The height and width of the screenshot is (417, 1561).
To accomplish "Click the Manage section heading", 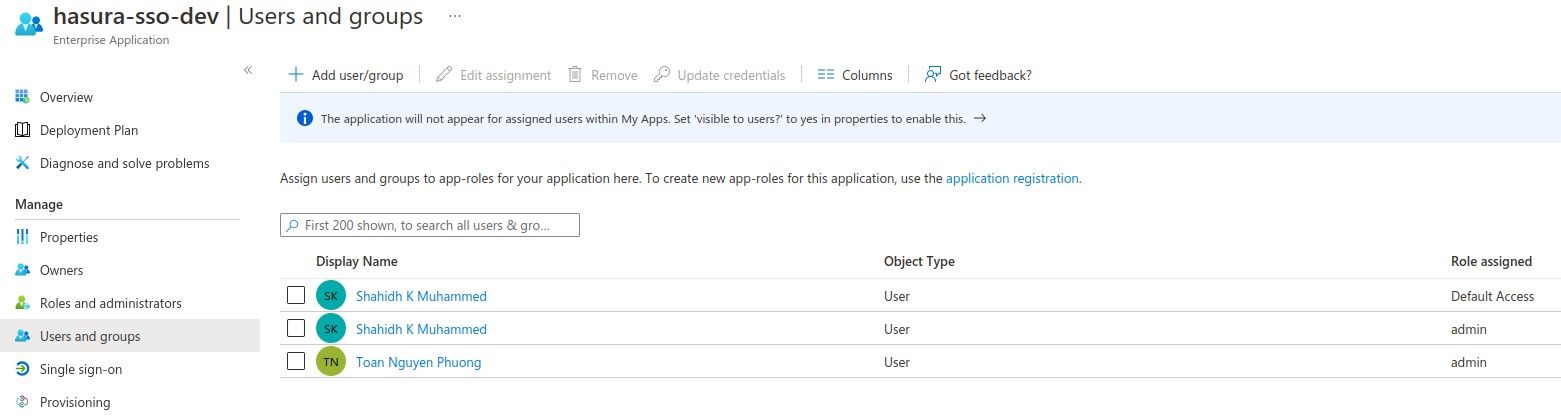I will [x=39, y=204].
